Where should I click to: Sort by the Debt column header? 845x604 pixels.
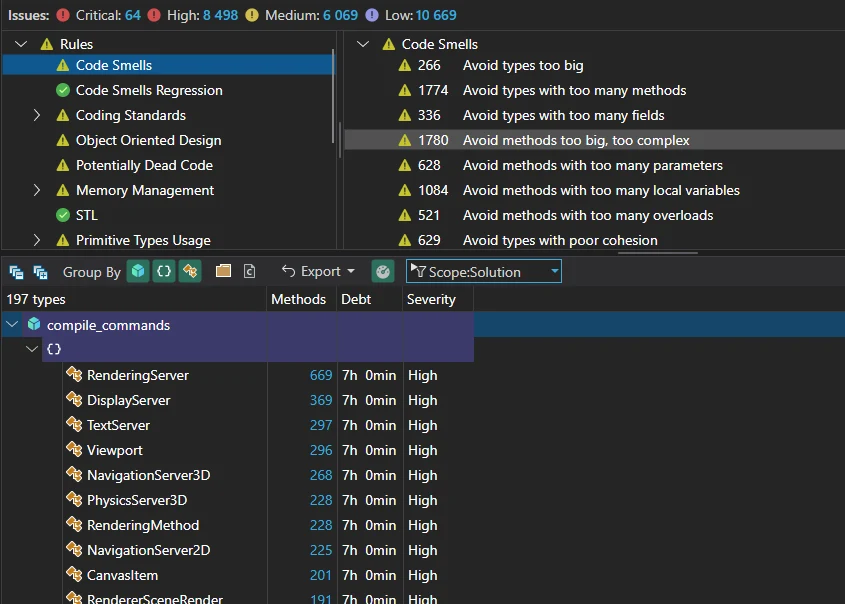coord(370,299)
